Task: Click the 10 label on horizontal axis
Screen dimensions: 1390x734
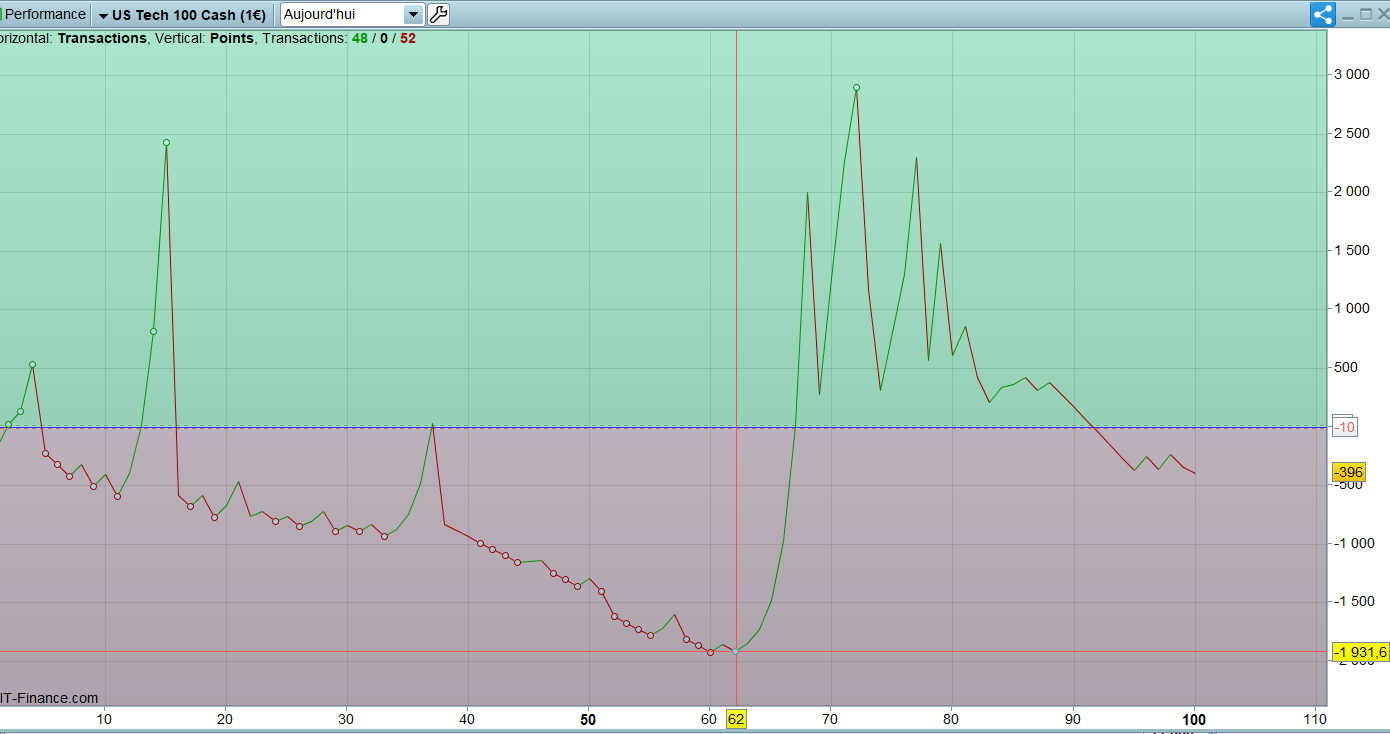Action: 104,719
